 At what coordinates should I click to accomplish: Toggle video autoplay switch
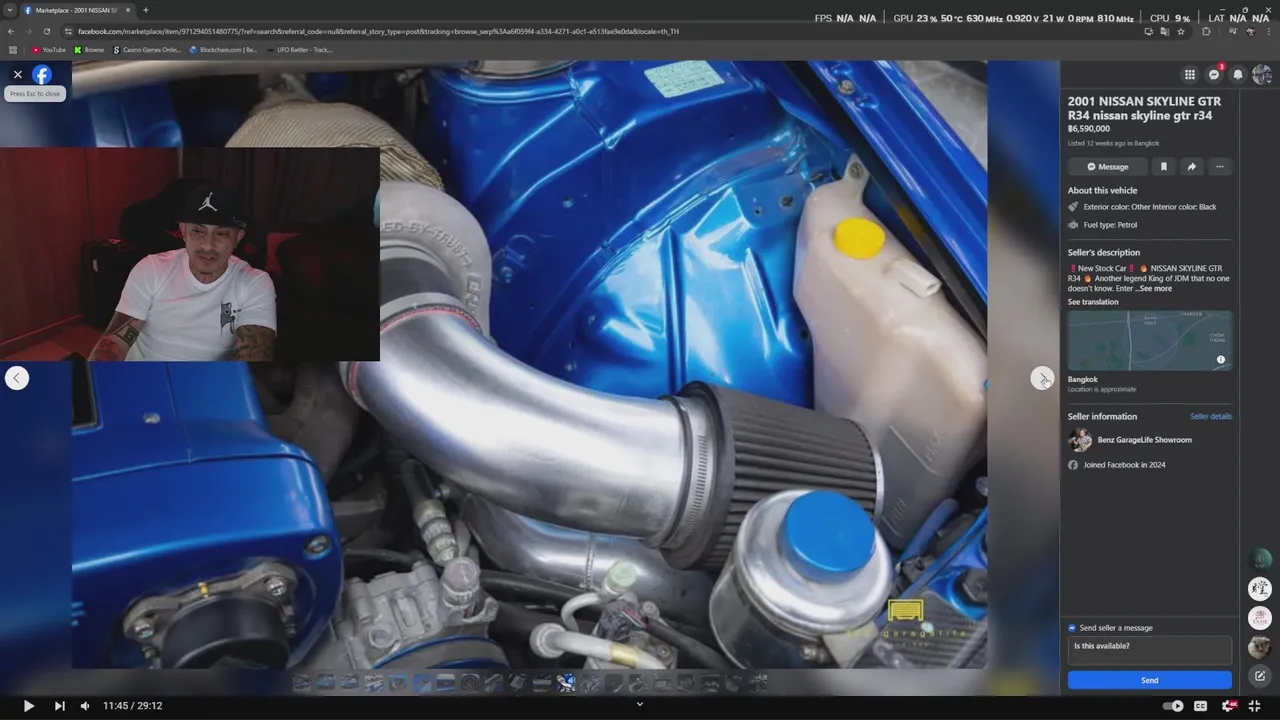click(x=1172, y=706)
